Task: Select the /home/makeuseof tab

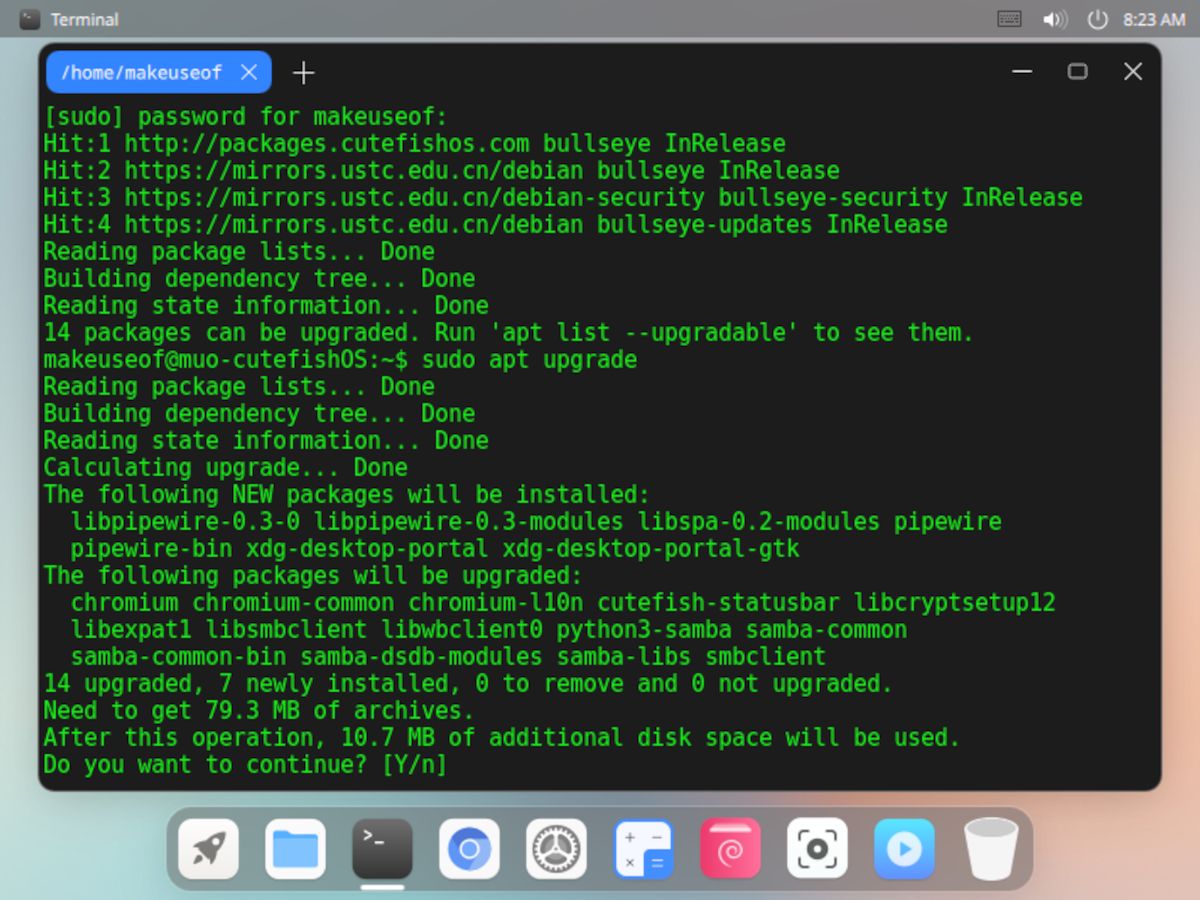Action: pos(158,72)
